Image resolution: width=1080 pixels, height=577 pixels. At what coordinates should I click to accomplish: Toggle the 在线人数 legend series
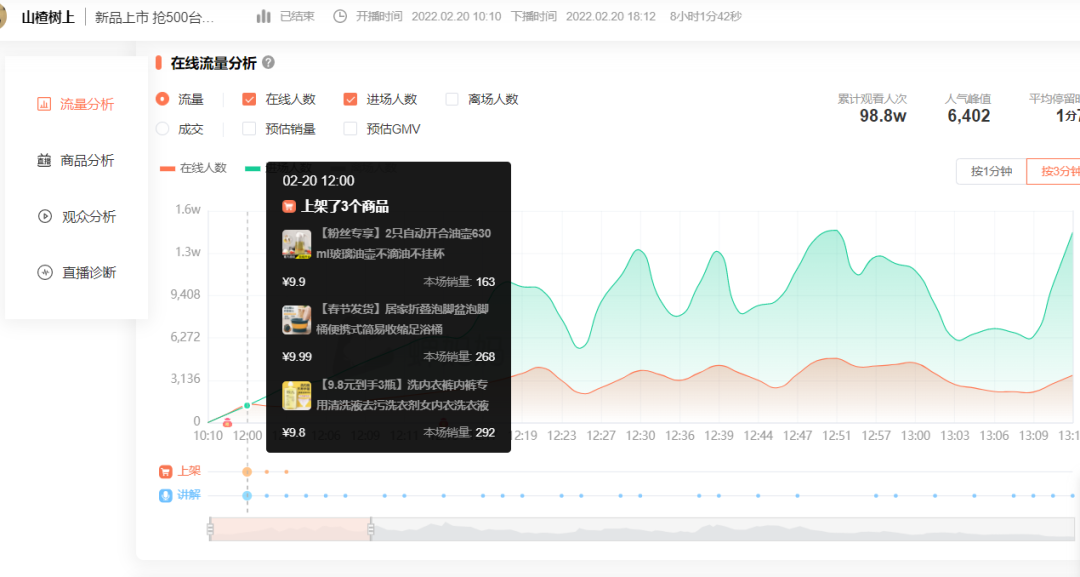coord(194,168)
